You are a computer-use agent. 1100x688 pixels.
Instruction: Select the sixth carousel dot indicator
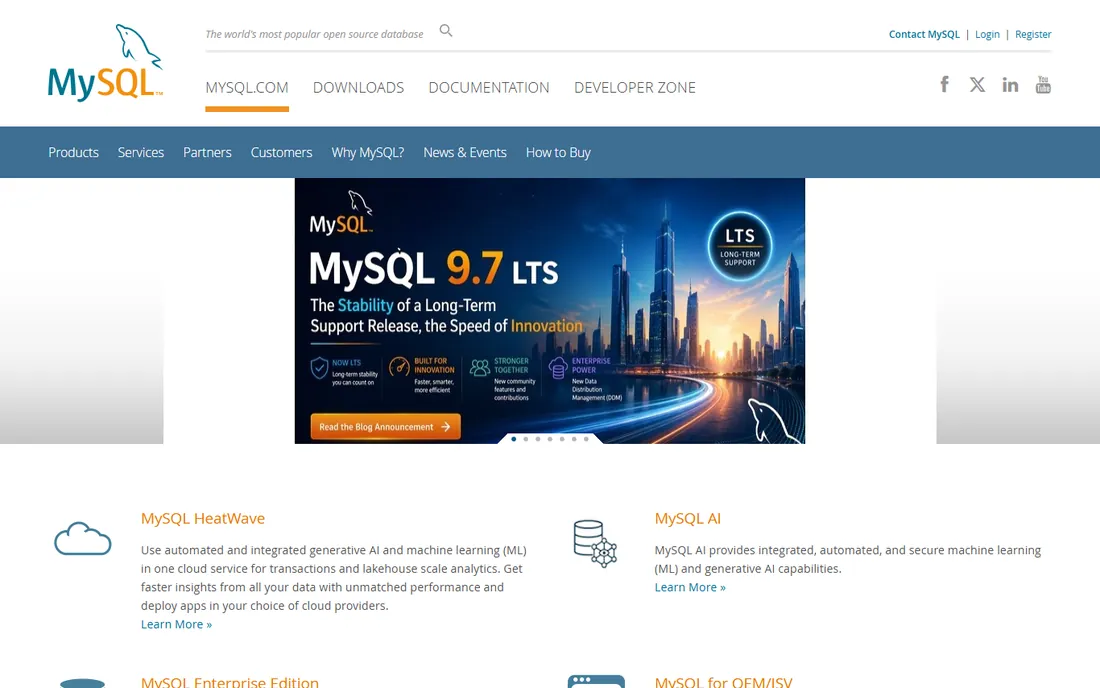(x=574, y=439)
